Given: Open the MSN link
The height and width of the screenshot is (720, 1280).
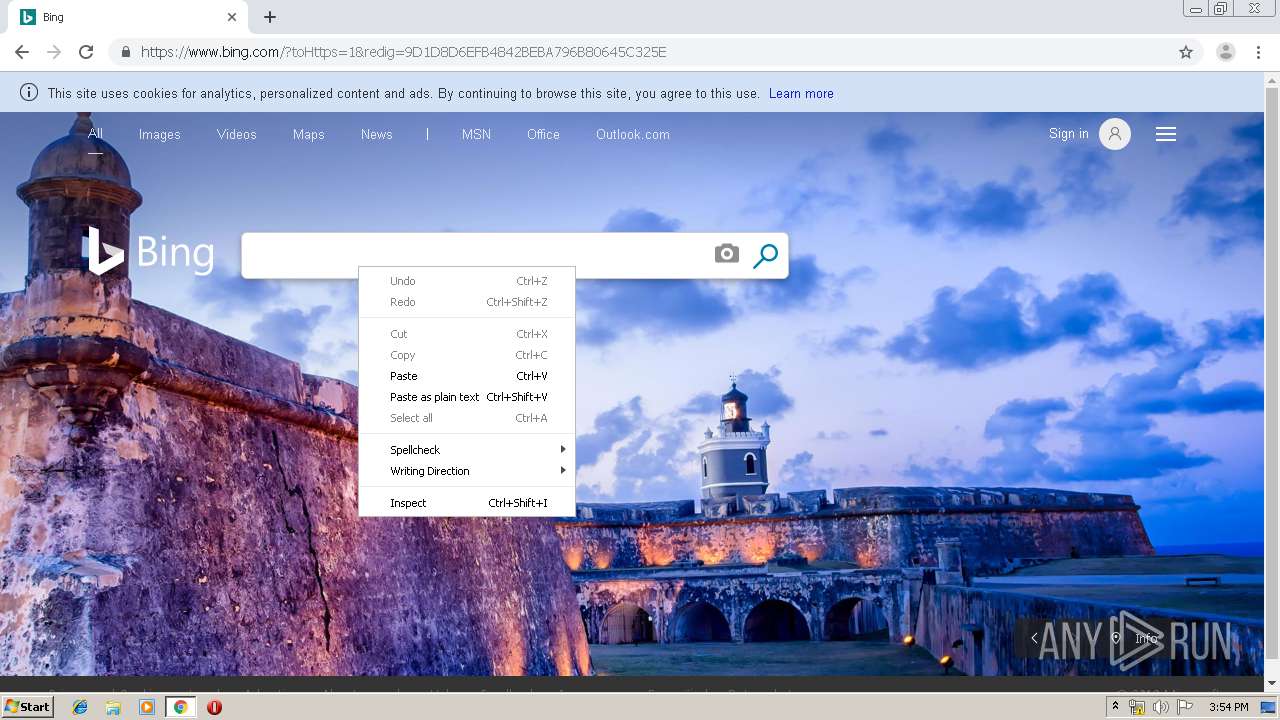Looking at the screenshot, I should 476,134.
